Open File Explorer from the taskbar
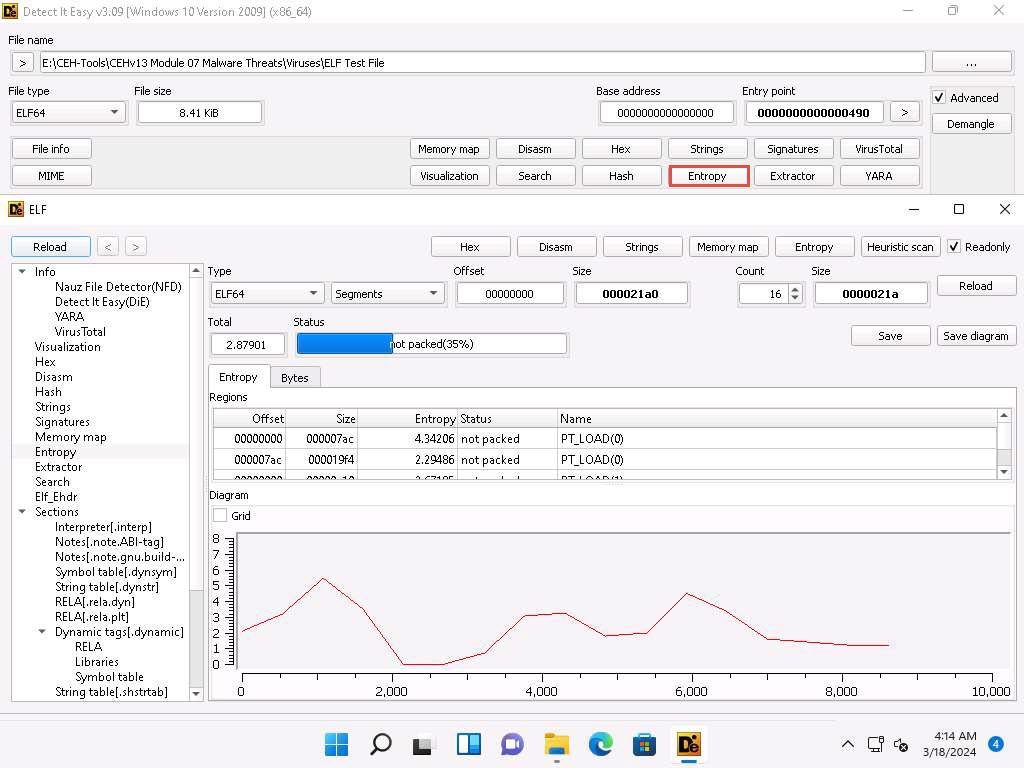The height and width of the screenshot is (768, 1024). pyautogui.click(x=556, y=744)
